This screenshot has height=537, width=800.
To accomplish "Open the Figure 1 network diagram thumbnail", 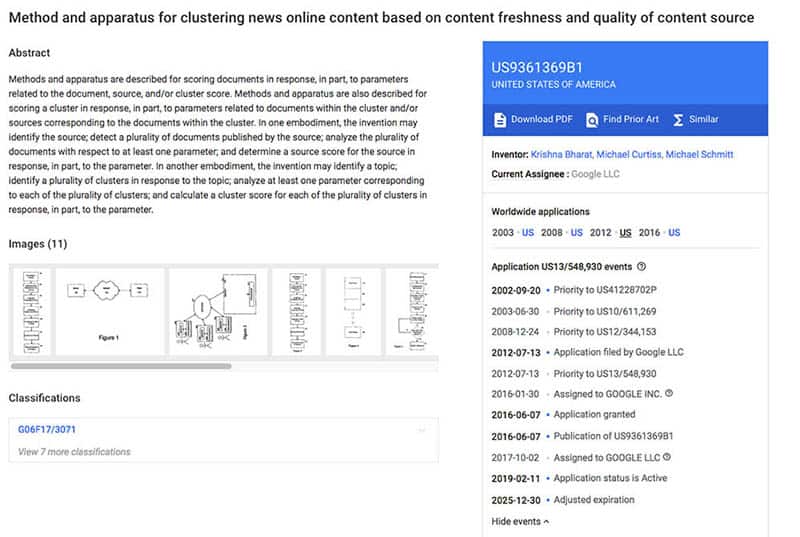I will 109,312.
